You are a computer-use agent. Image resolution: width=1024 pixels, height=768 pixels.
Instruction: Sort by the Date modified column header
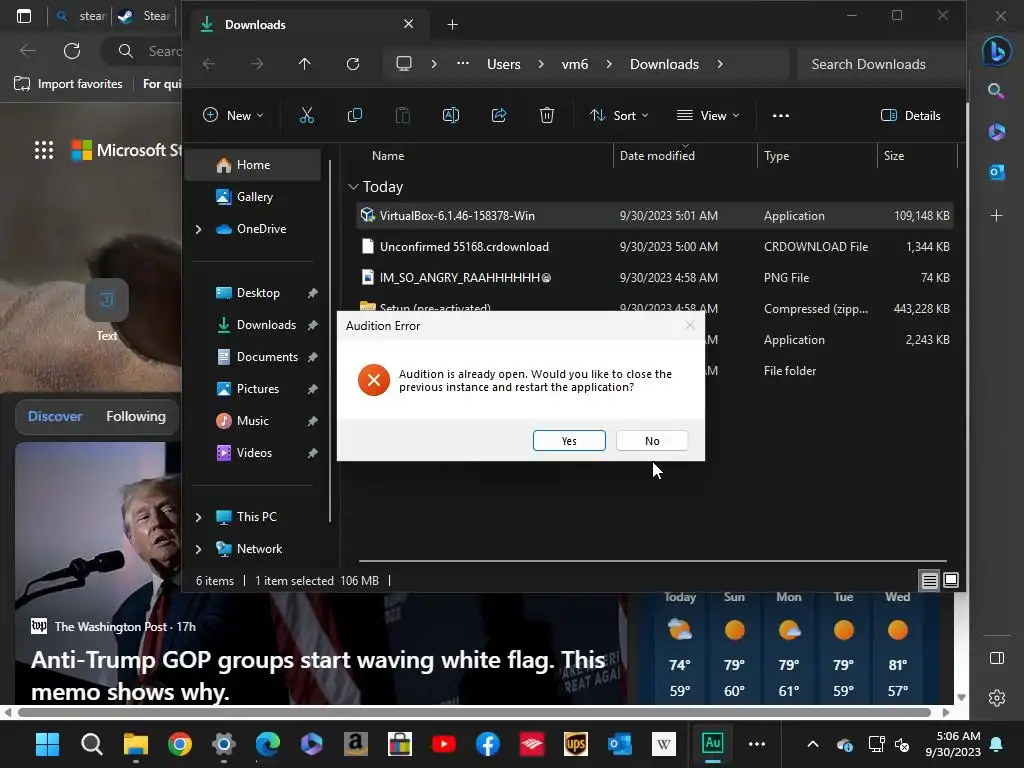657,155
